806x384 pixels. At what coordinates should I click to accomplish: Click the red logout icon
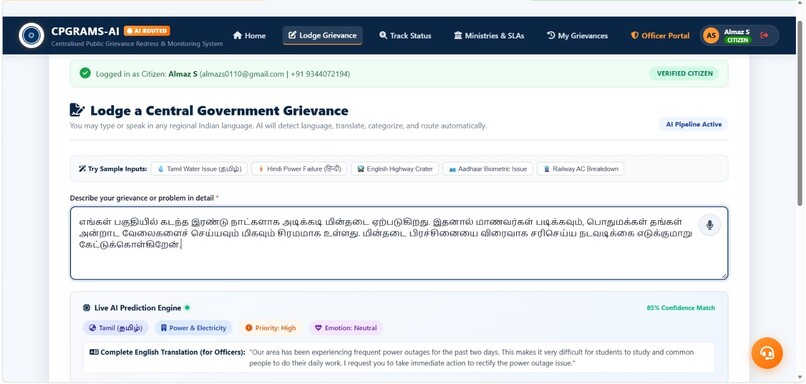[x=764, y=35]
